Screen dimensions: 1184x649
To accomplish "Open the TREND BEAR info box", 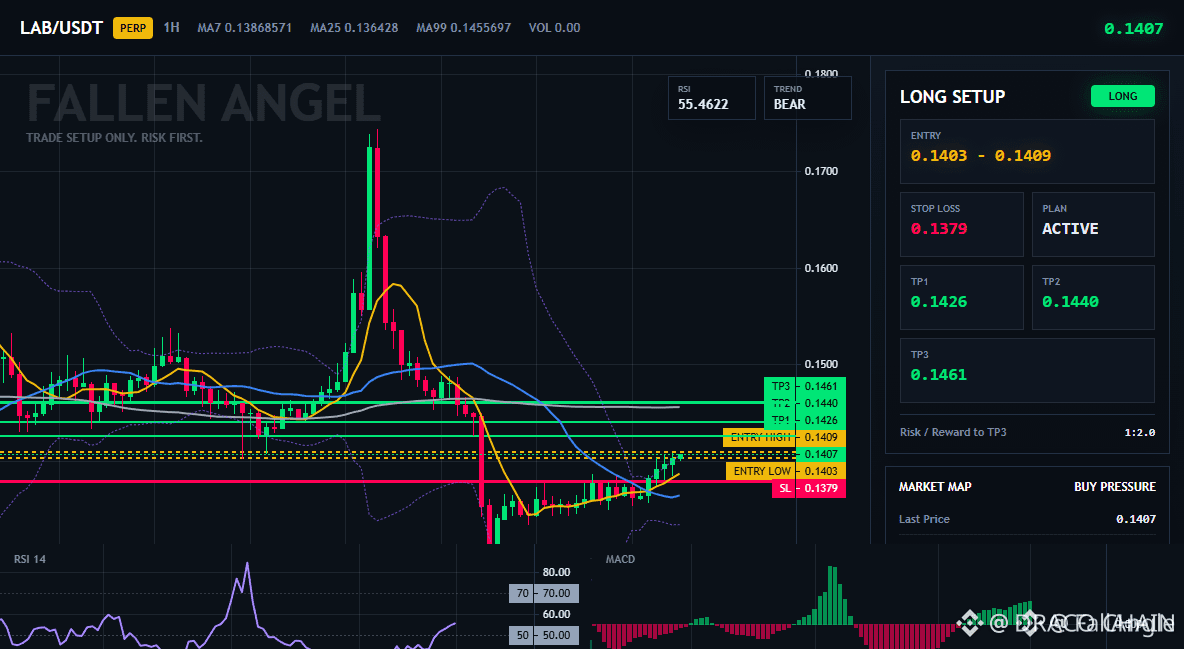I will [807, 97].
